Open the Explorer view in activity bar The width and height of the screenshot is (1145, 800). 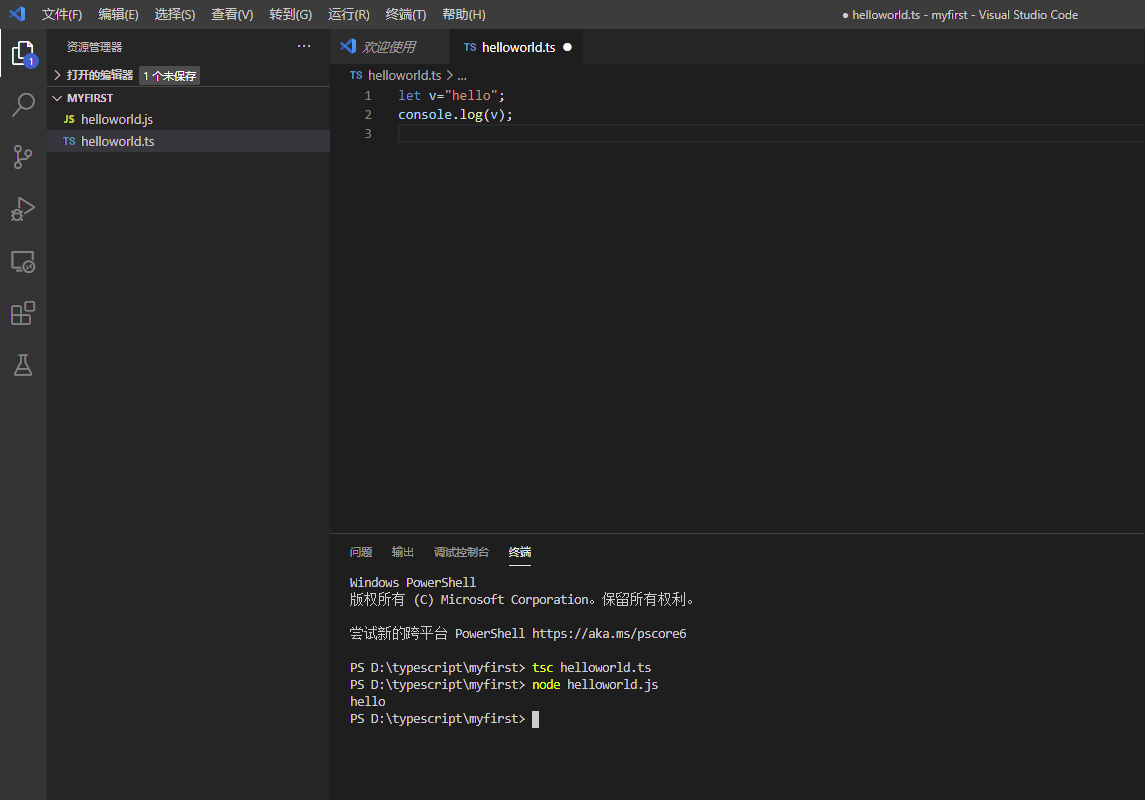(23, 53)
